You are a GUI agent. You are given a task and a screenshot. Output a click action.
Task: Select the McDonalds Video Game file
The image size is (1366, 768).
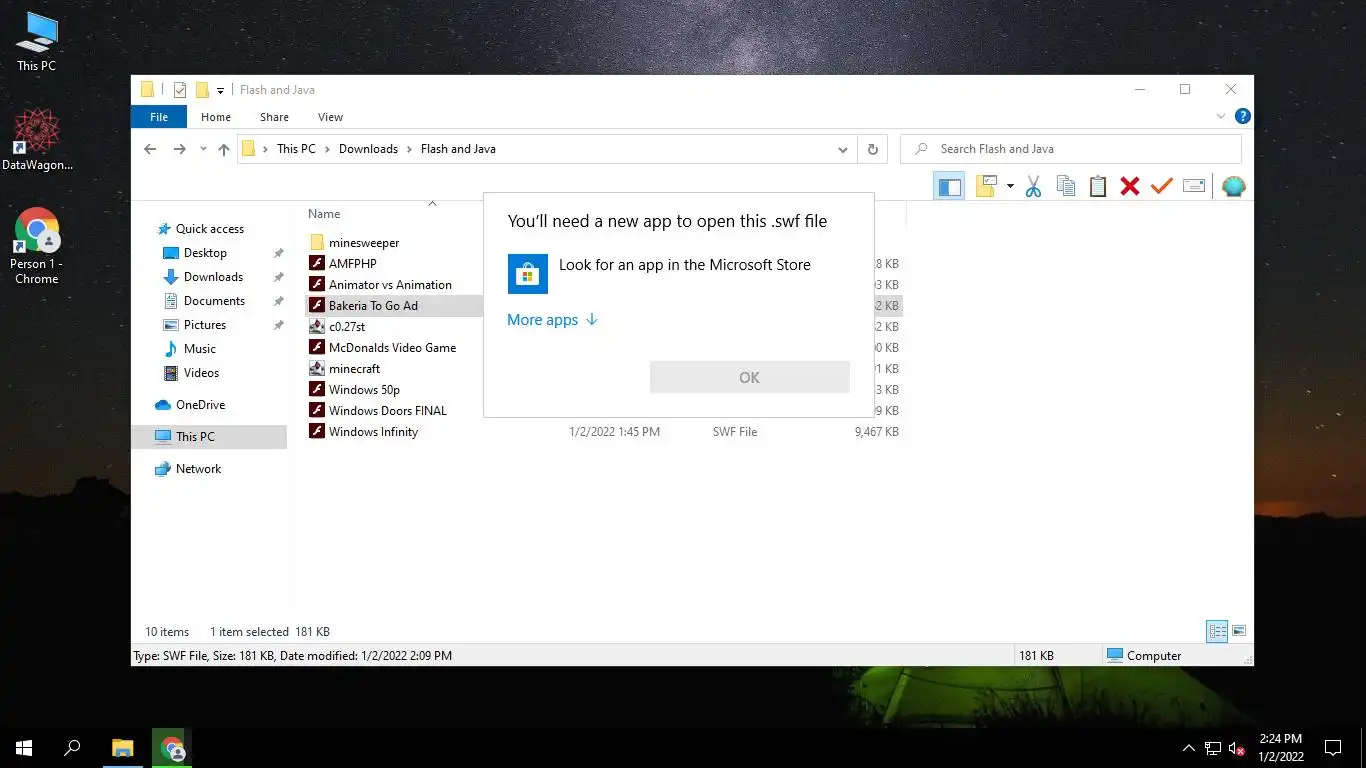coord(392,348)
